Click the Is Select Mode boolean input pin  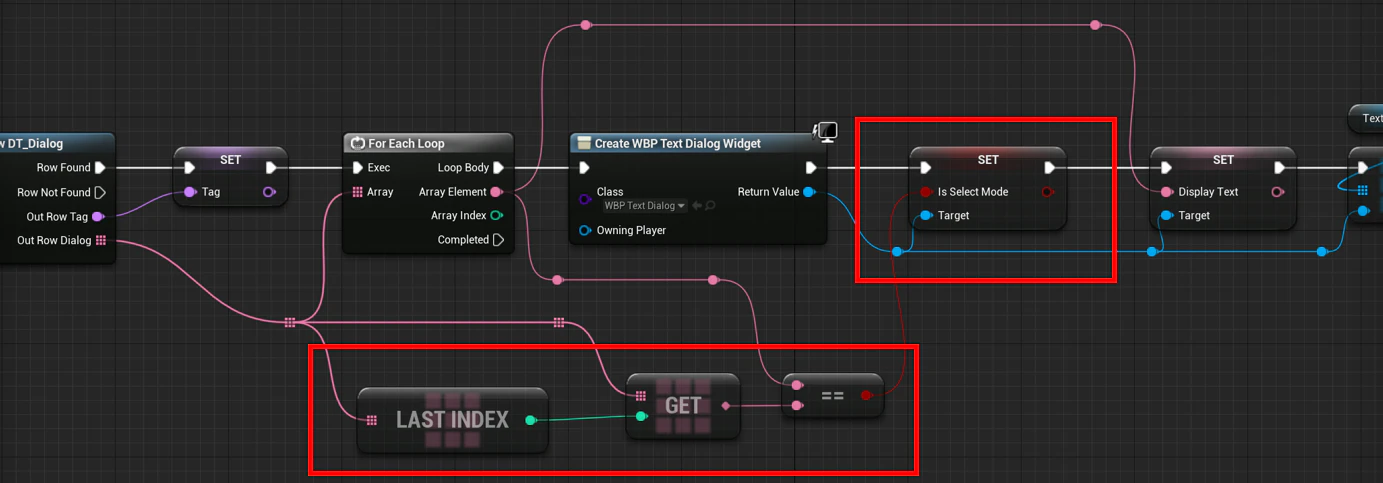coord(926,192)
